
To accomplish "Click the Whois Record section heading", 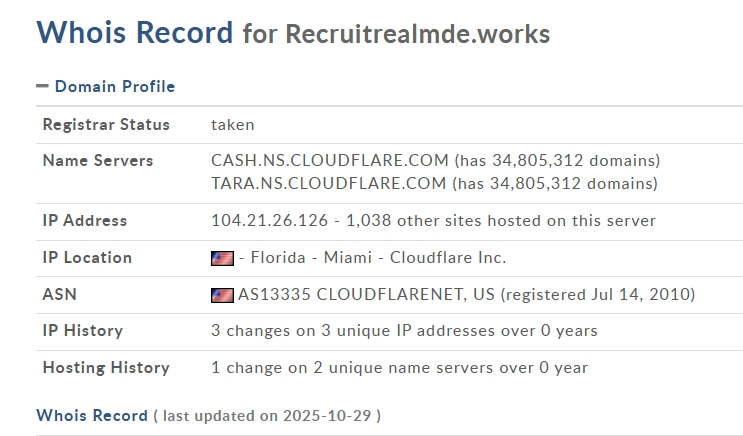I will (x=91, y=415).
